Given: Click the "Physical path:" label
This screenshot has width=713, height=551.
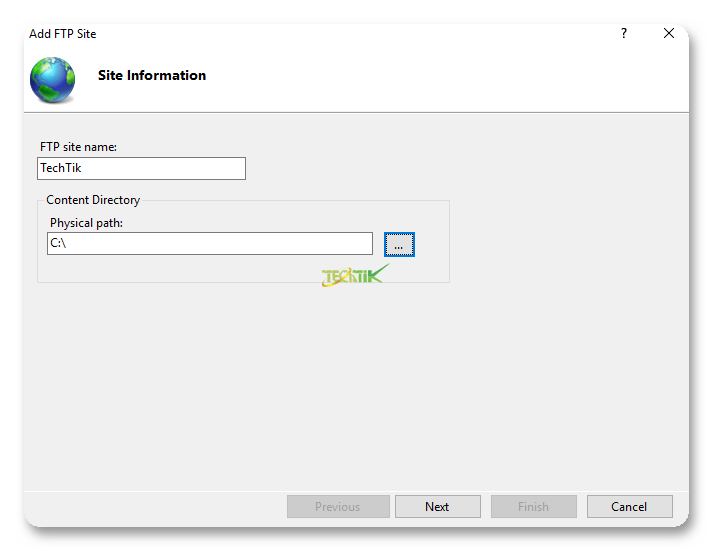Looking at the screenshot, I should [86, 223].
